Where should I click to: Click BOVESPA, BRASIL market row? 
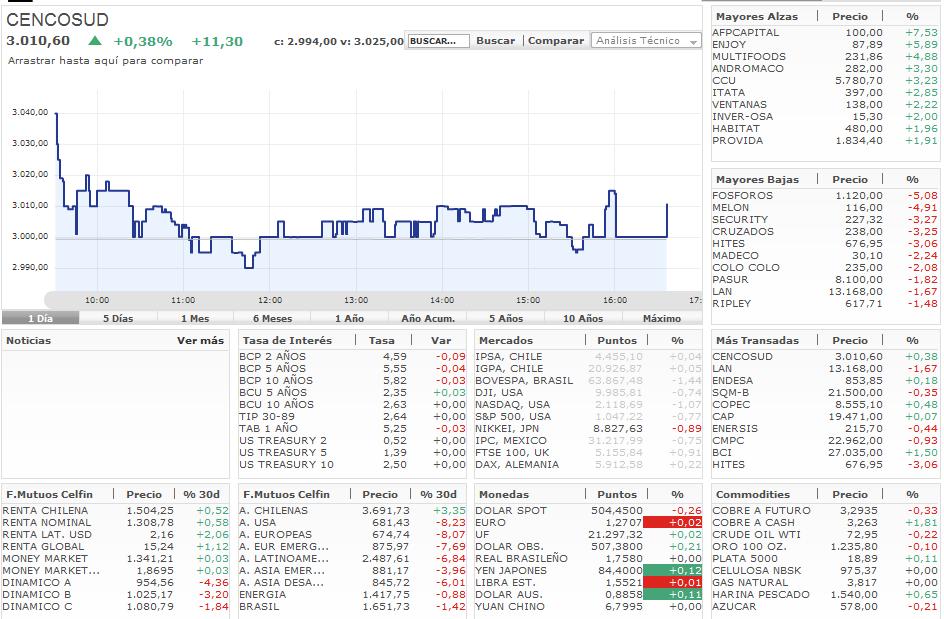point(588,381)
